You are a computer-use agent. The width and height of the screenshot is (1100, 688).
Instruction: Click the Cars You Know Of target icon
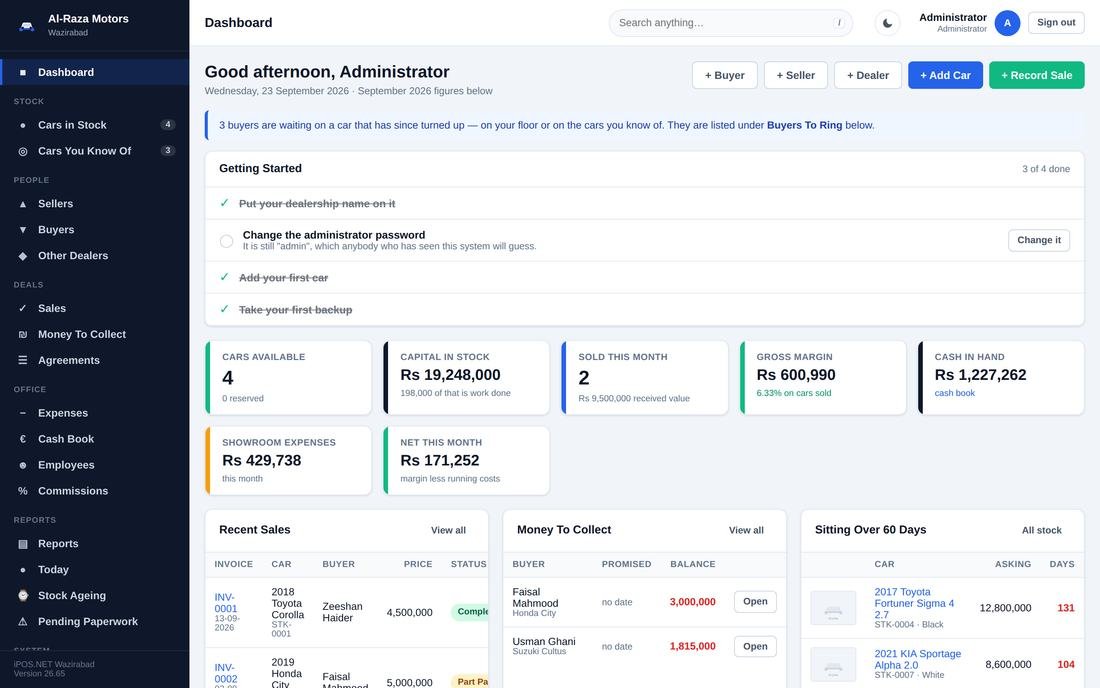(22, 151)
